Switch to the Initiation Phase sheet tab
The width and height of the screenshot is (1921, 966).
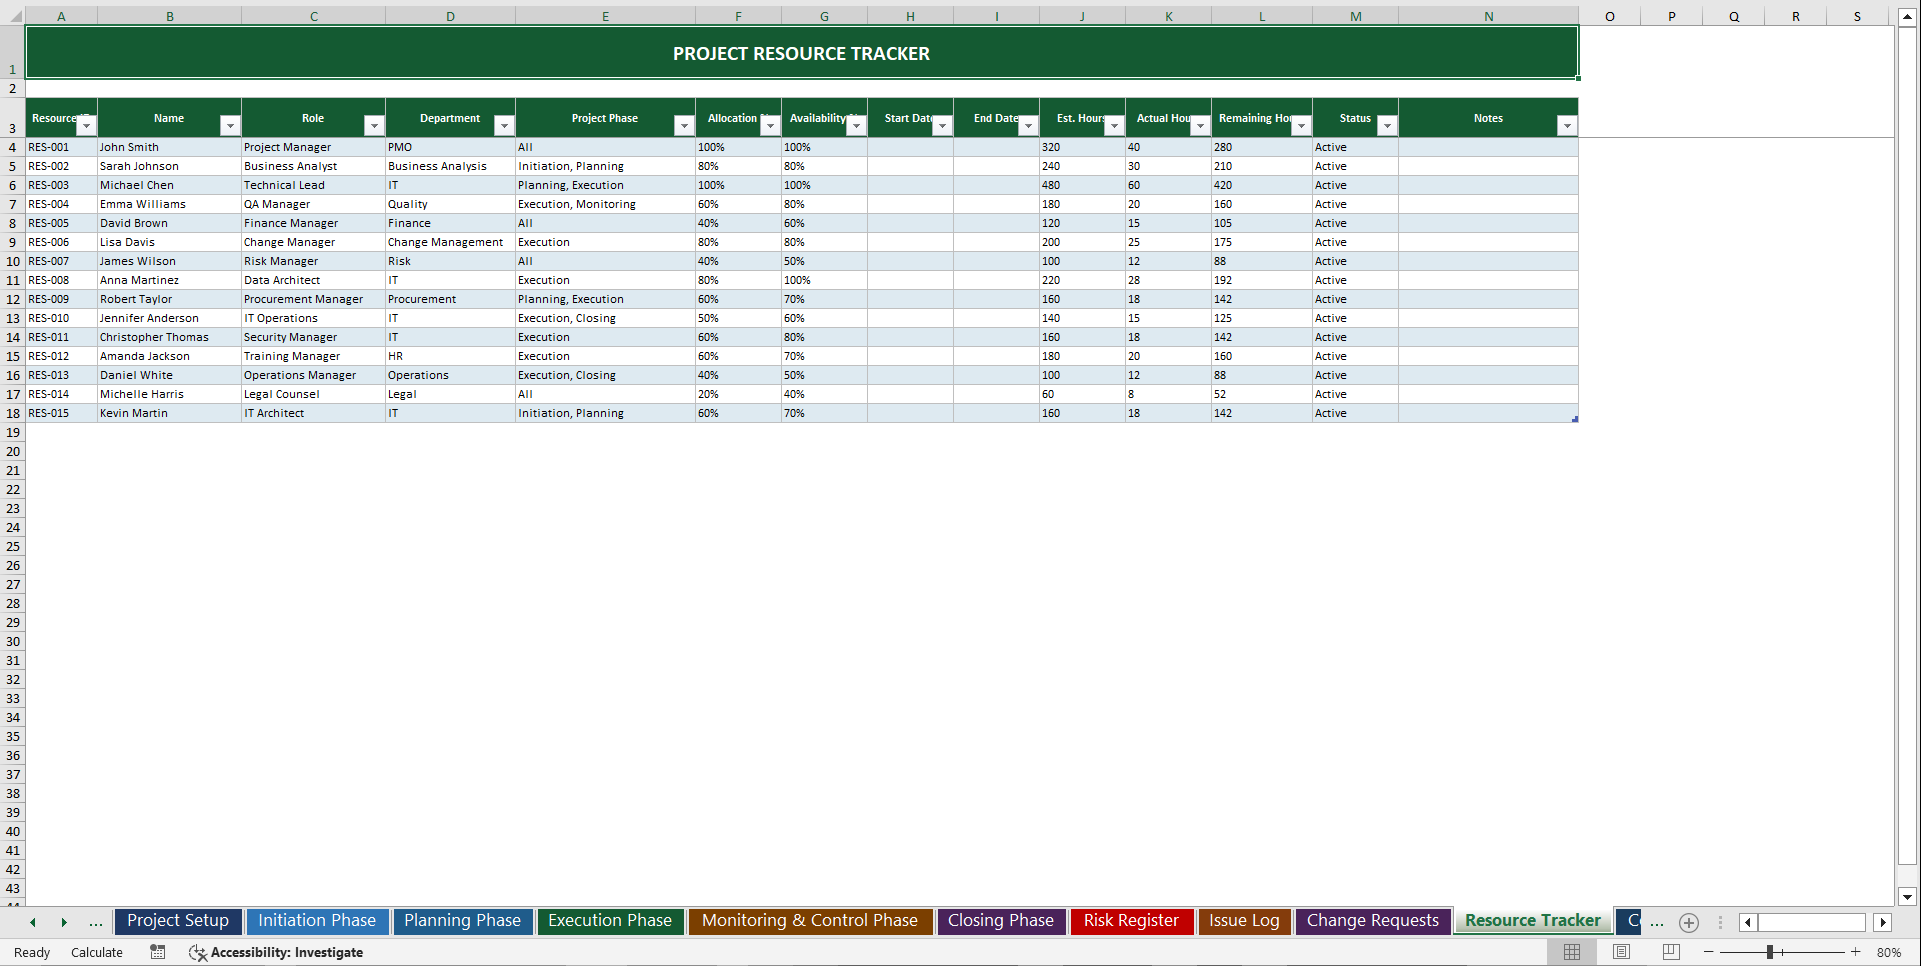coord(317,921)
